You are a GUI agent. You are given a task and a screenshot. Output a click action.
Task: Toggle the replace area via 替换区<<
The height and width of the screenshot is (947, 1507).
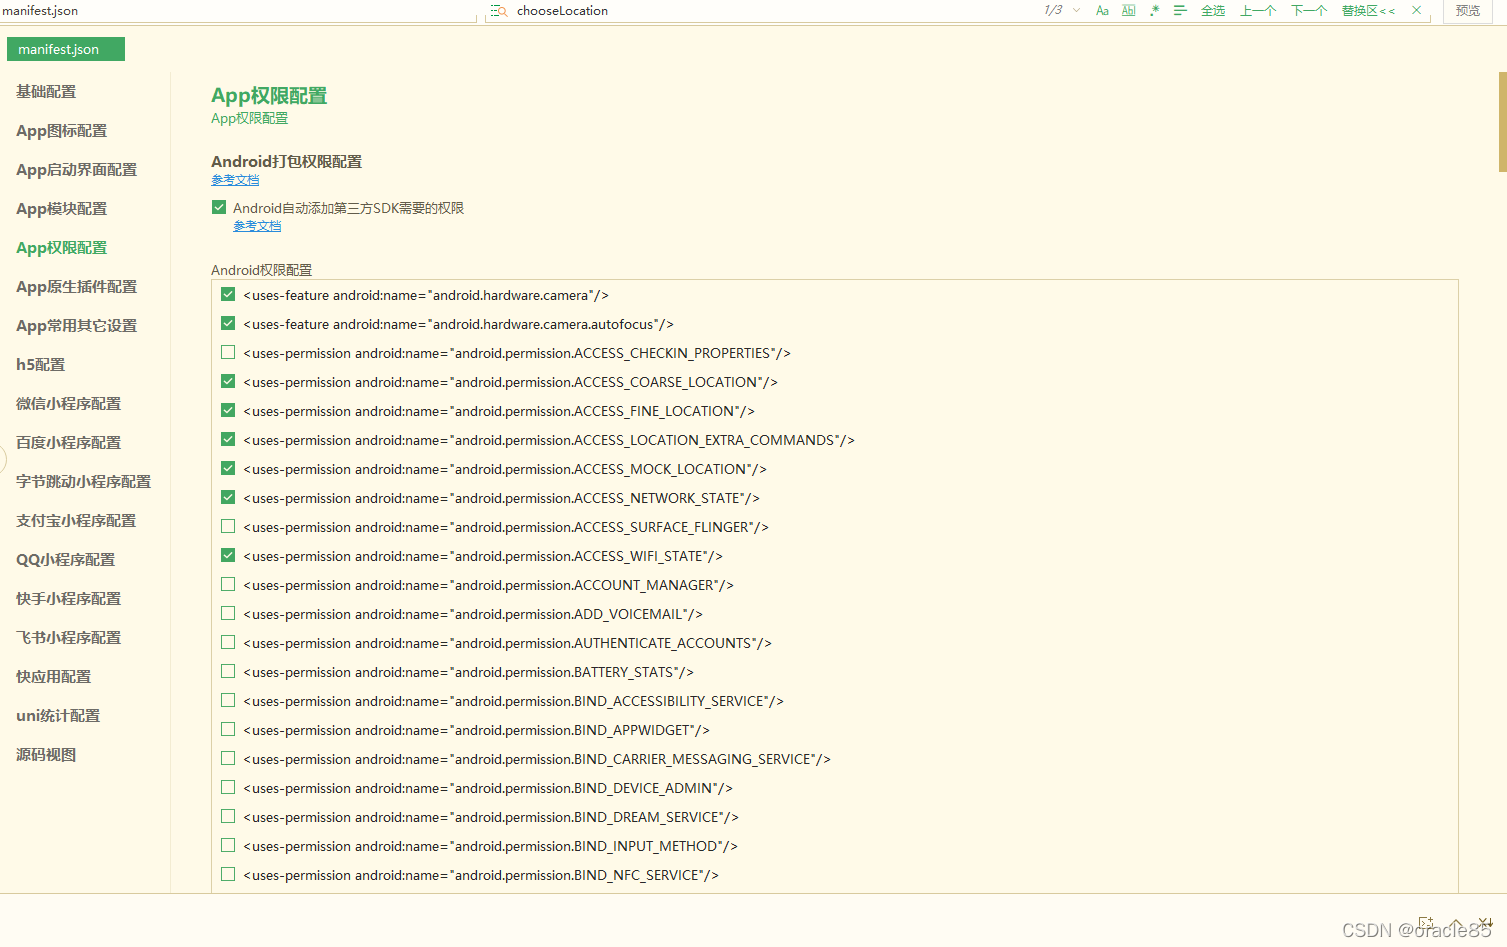(x=1368, y=11)
